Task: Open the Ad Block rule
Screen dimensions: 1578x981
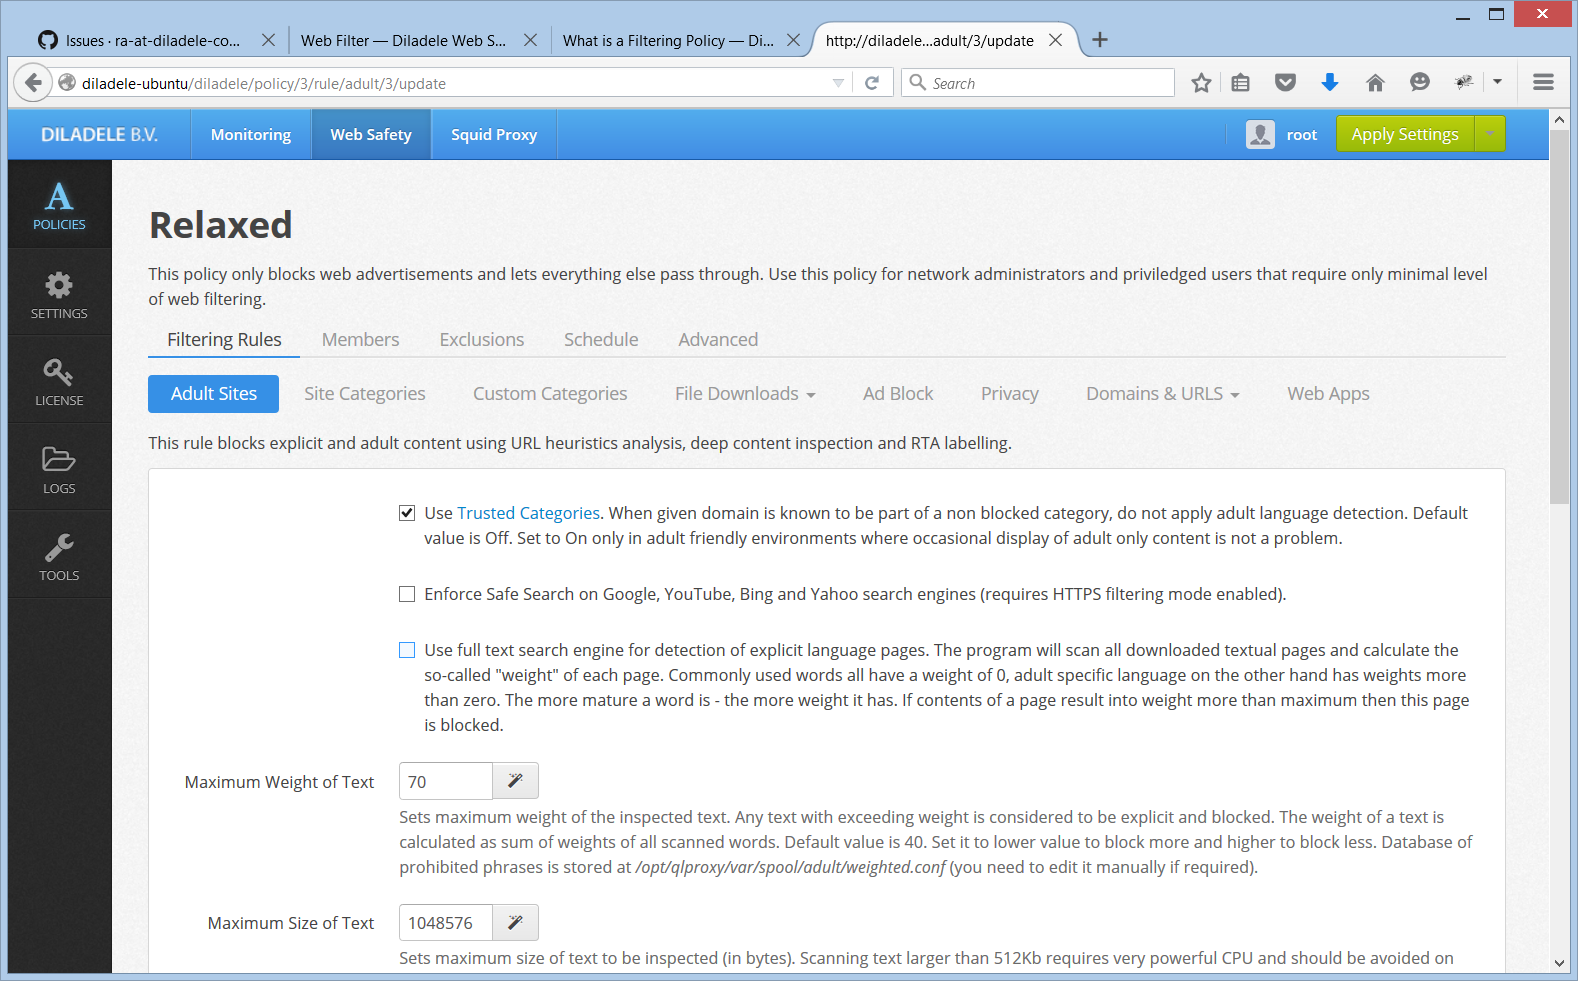Action: point(898,393)
